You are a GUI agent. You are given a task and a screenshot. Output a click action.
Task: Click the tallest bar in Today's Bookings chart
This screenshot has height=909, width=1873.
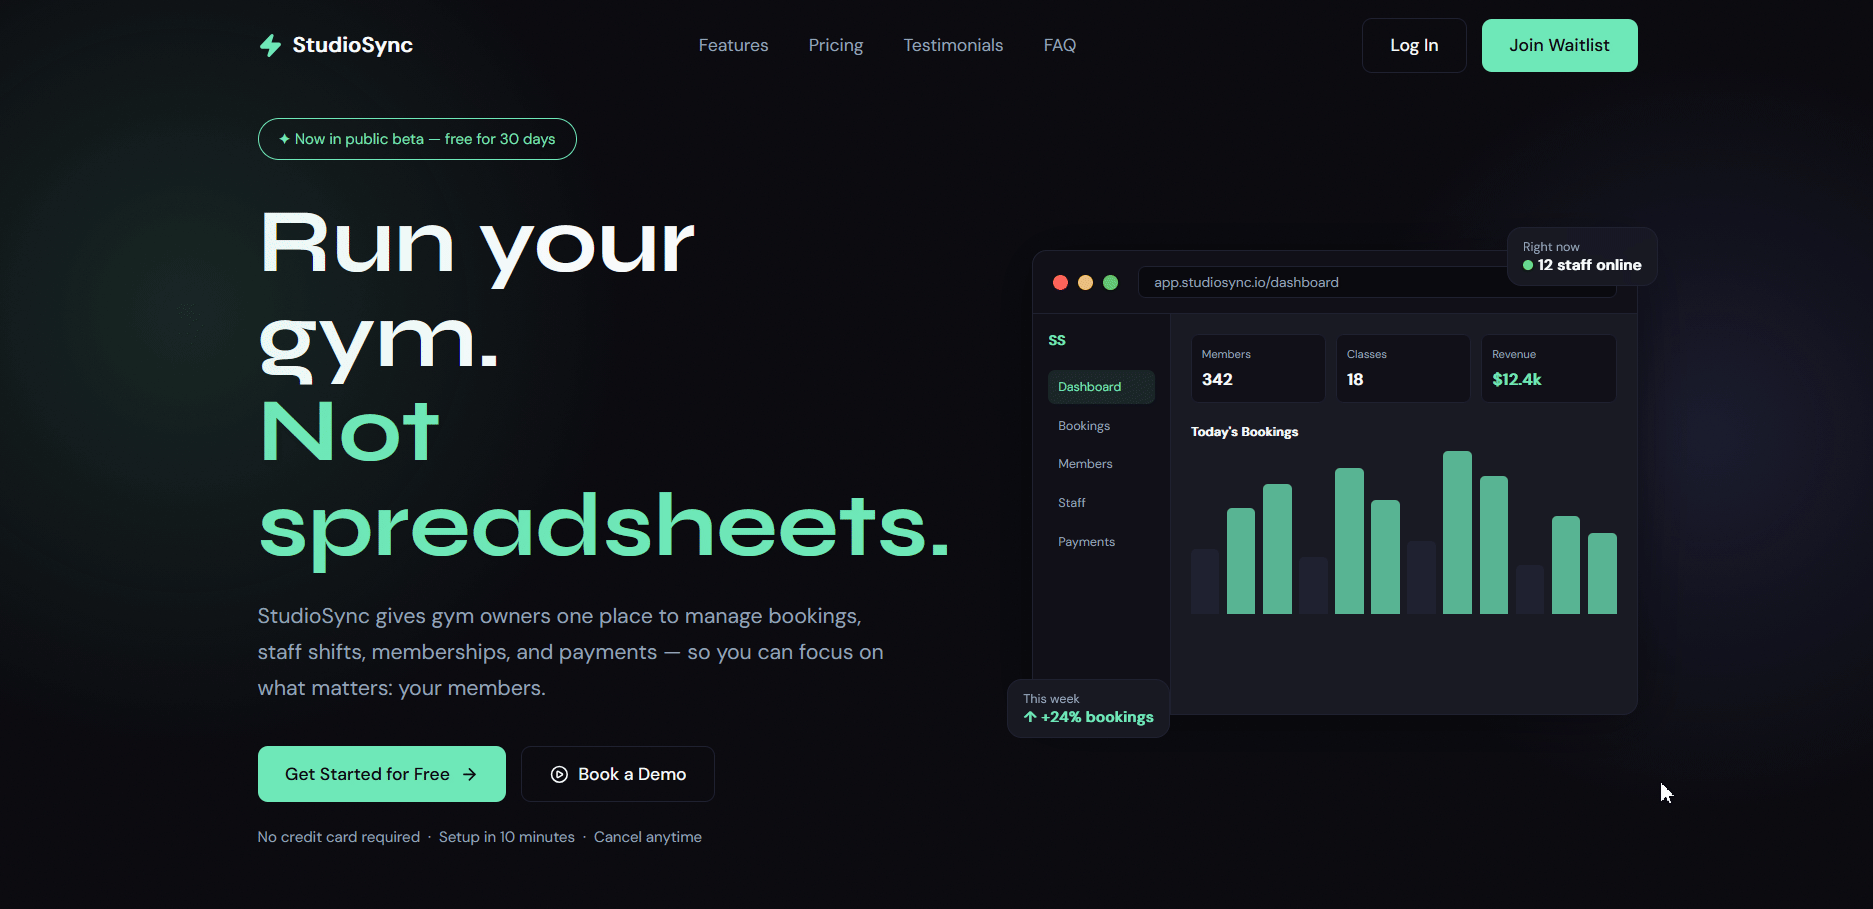tap(1457, 532)
